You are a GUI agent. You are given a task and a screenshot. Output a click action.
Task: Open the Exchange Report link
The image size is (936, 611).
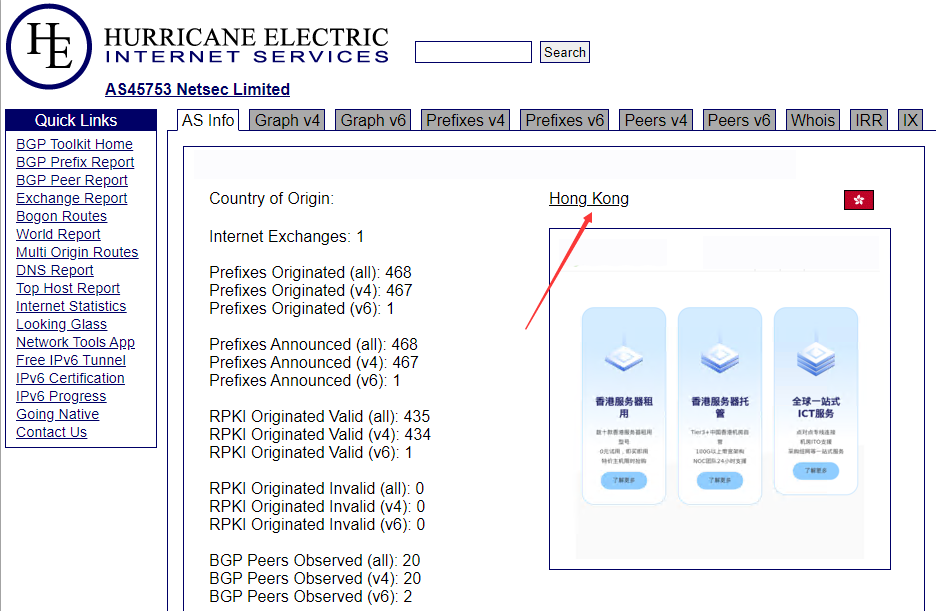pyautogui.click(x=72, y=198)
